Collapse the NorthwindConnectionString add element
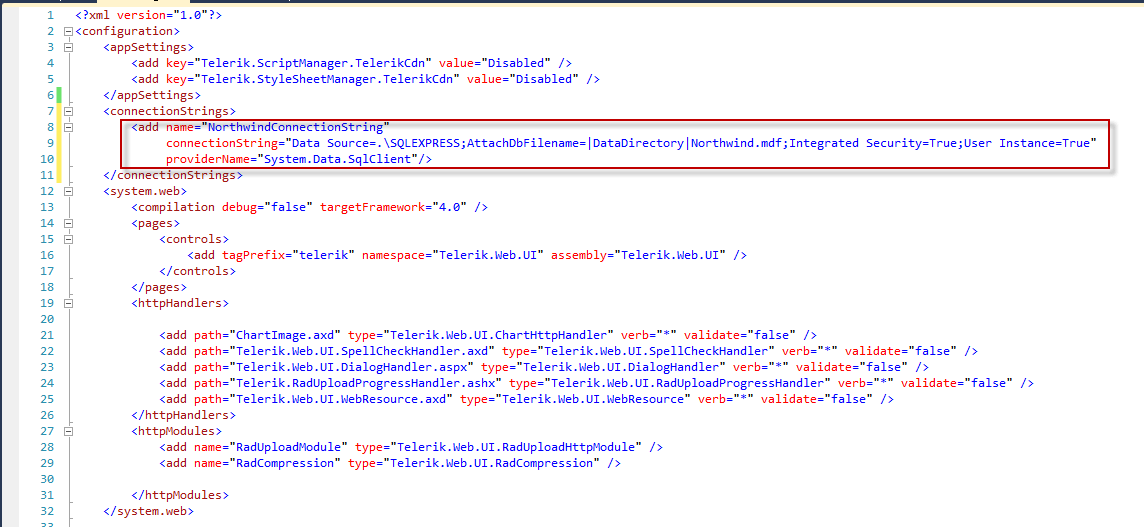 coord(68,127)
